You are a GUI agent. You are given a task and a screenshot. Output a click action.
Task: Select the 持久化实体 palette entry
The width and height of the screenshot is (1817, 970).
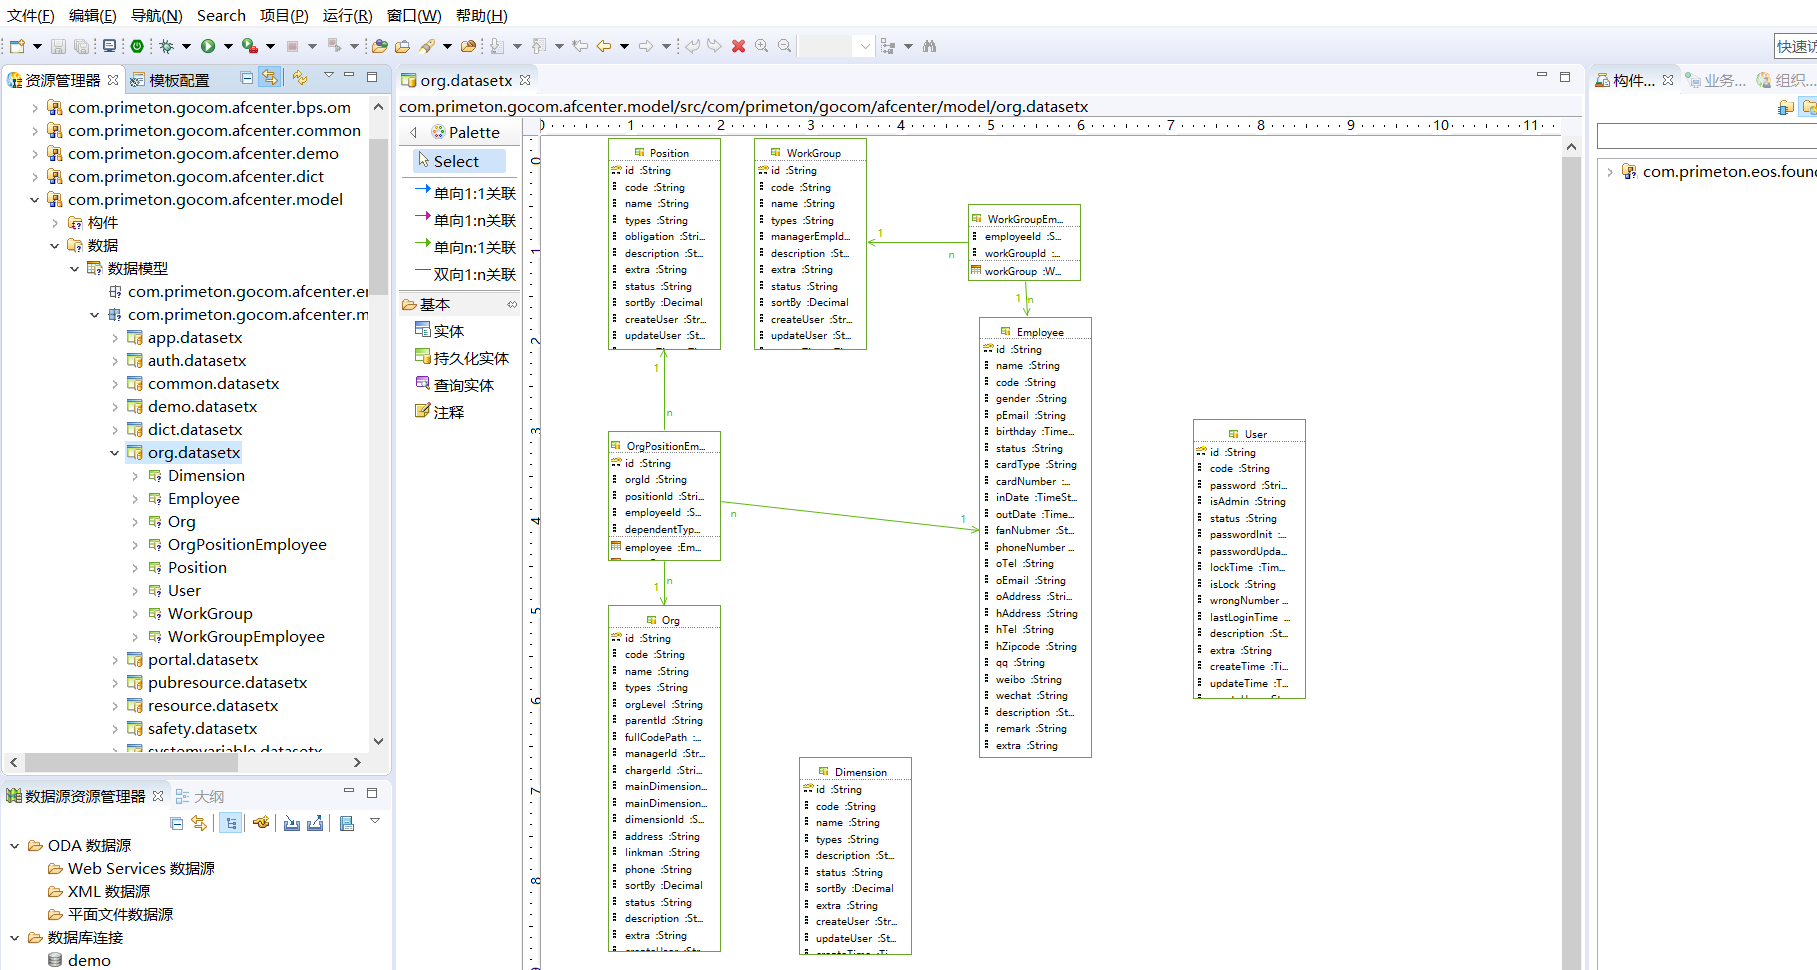tap(470, 358)
